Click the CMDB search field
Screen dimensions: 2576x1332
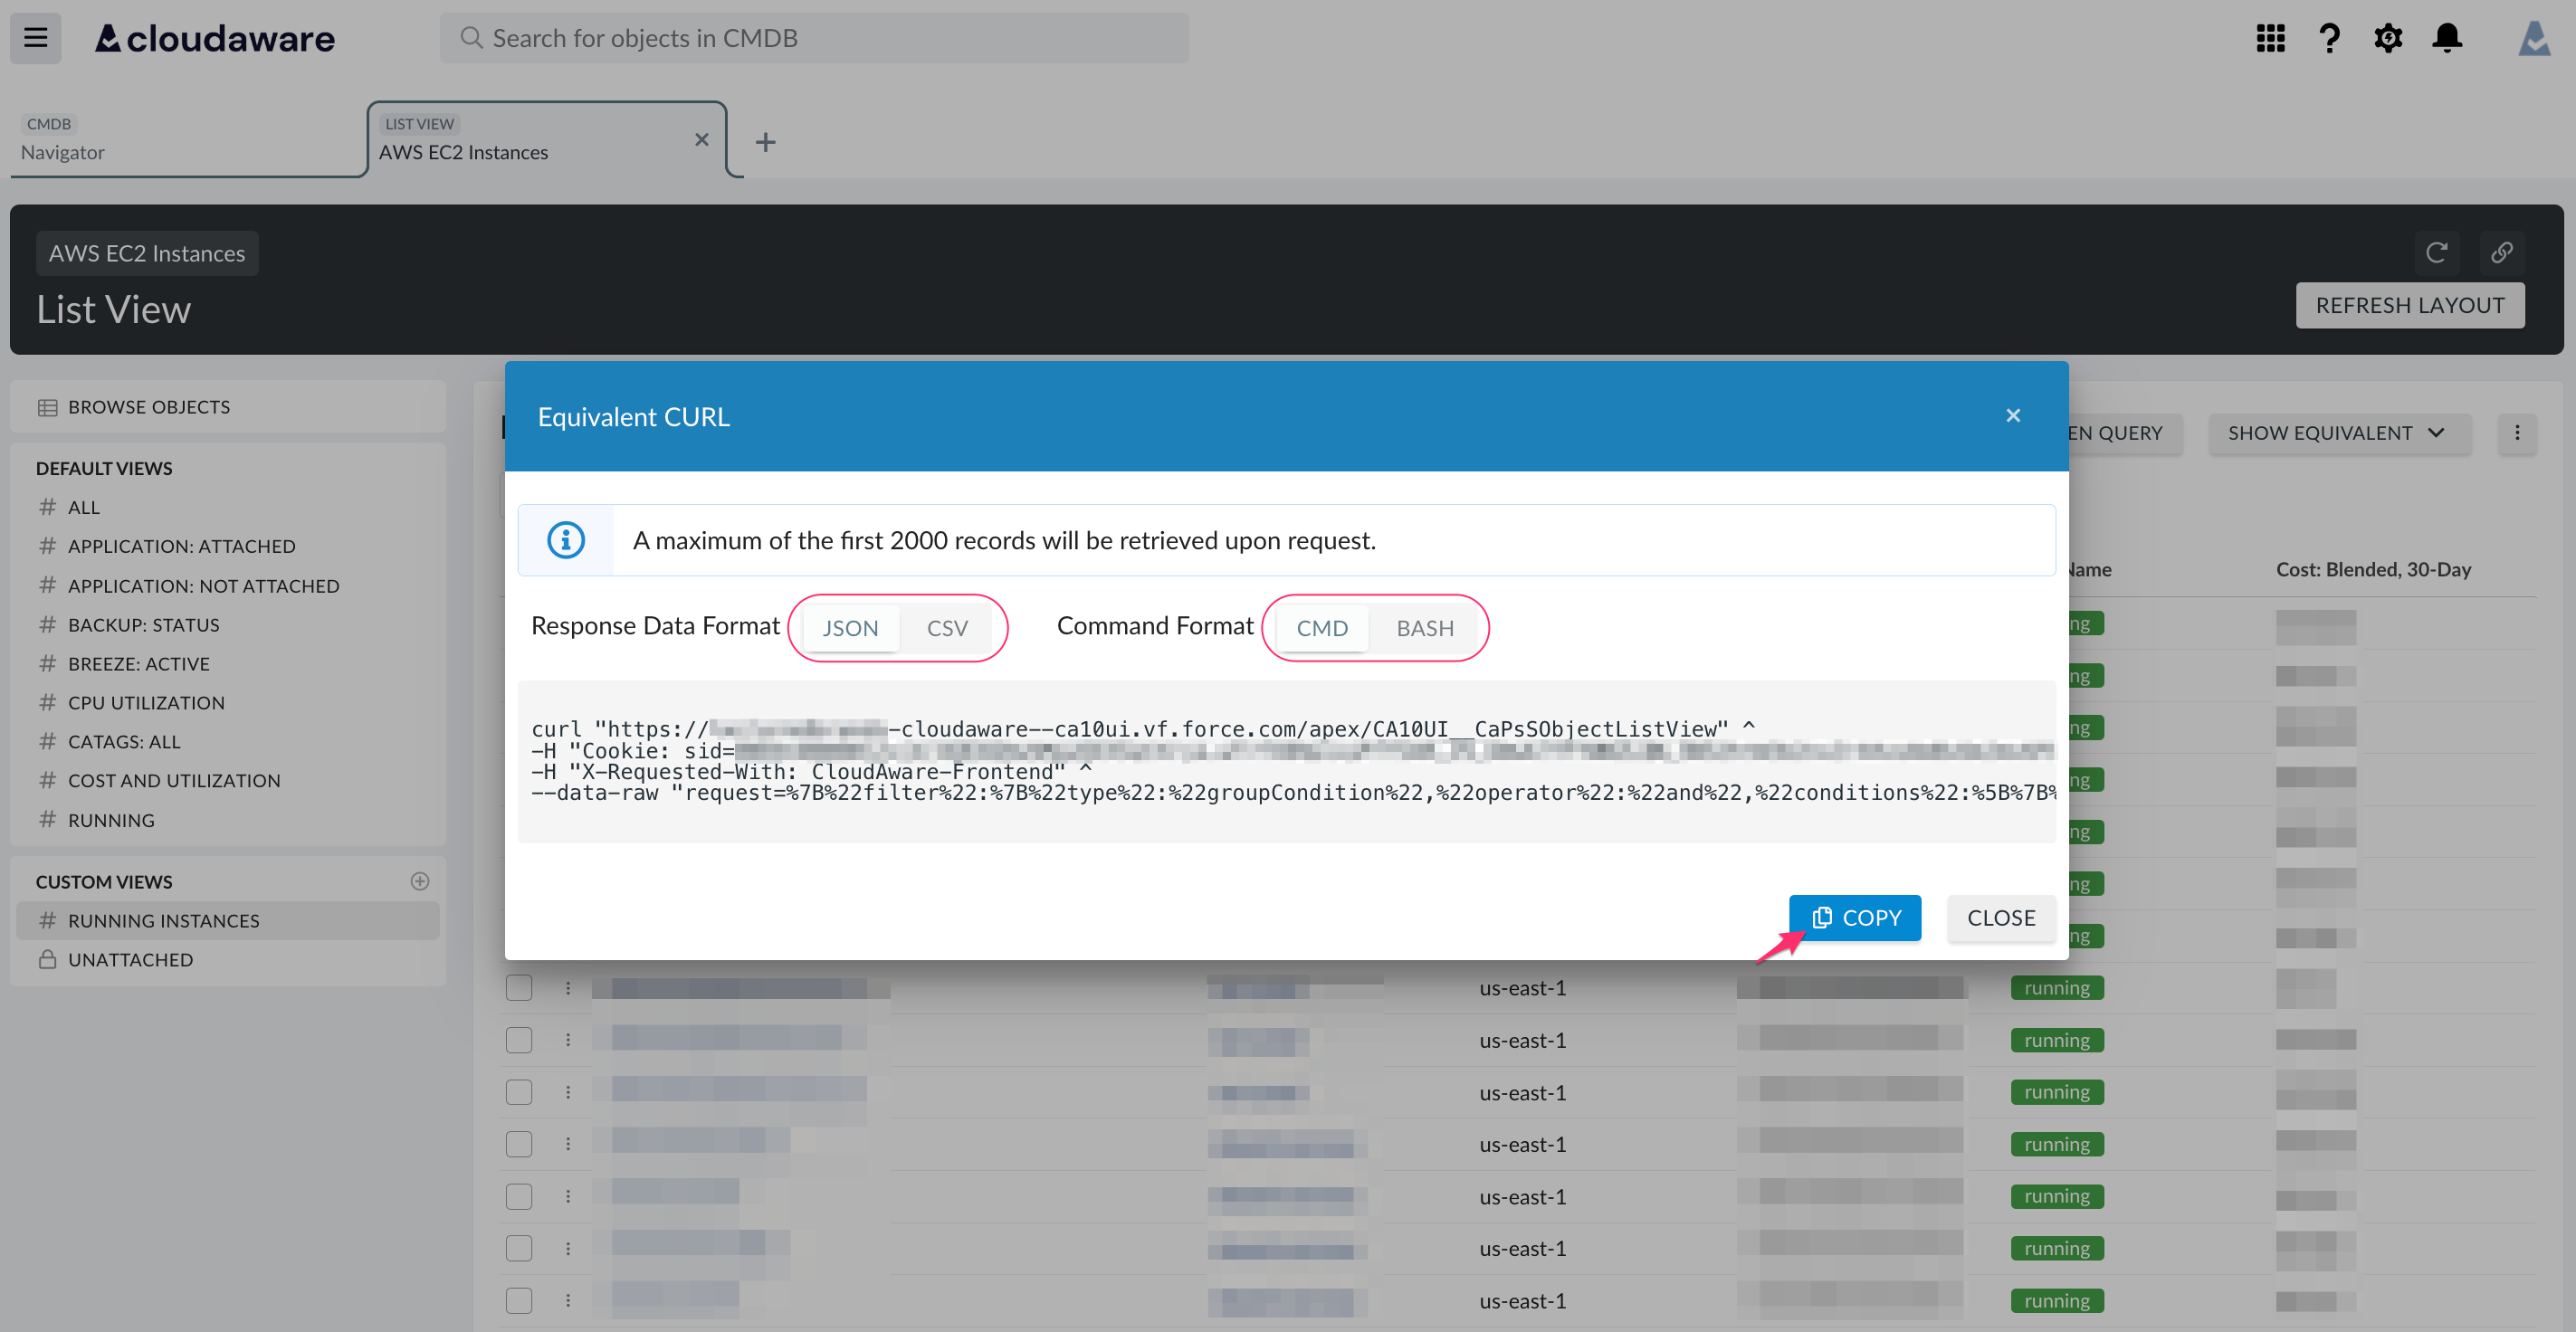click(814, 38)
